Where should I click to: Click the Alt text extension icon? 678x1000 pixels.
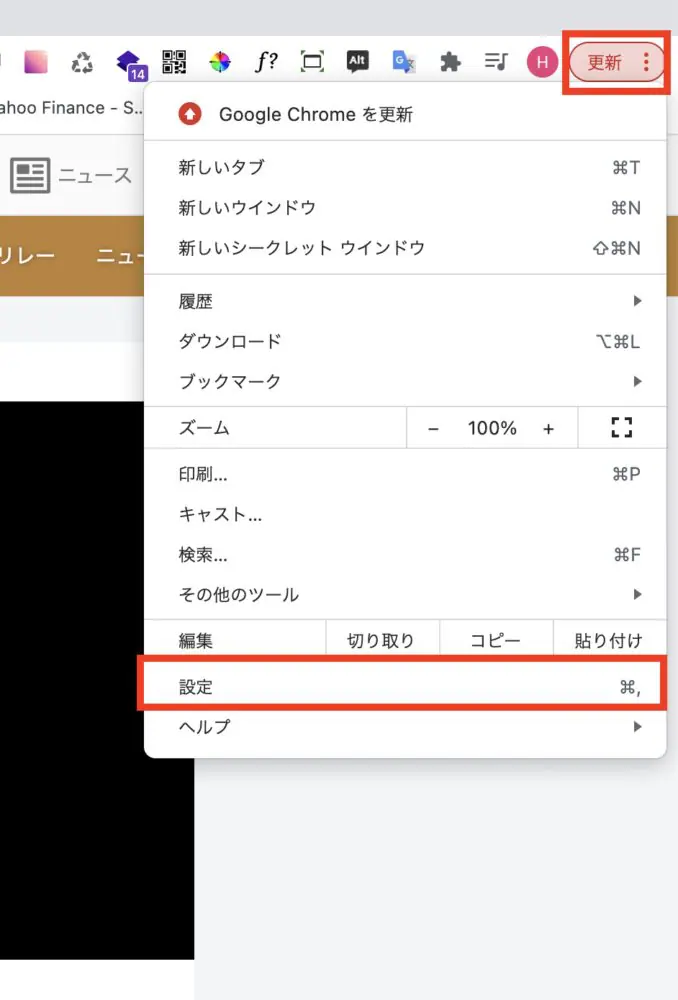coord(357,62)
